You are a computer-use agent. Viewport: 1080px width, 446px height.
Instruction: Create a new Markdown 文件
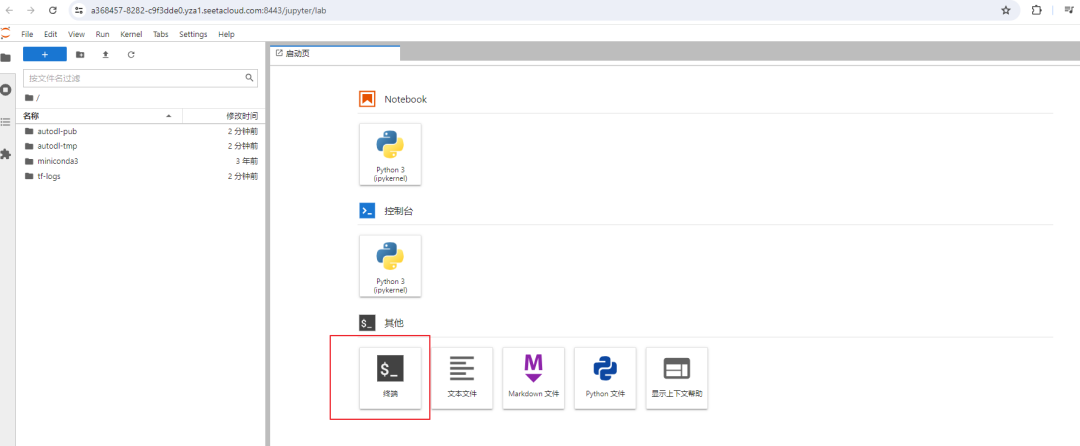[x=534, y=378]
